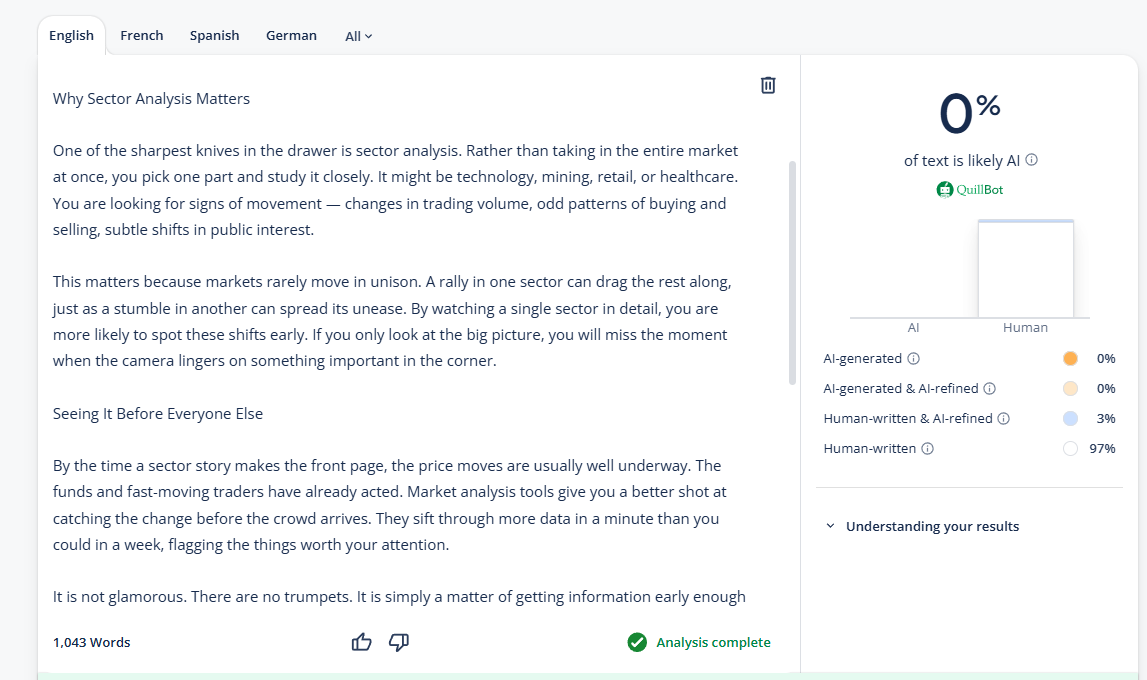The width and height of the screenshot is (1147, 680).
Task: Switch to the German tab
Action: tap(291, 35)
